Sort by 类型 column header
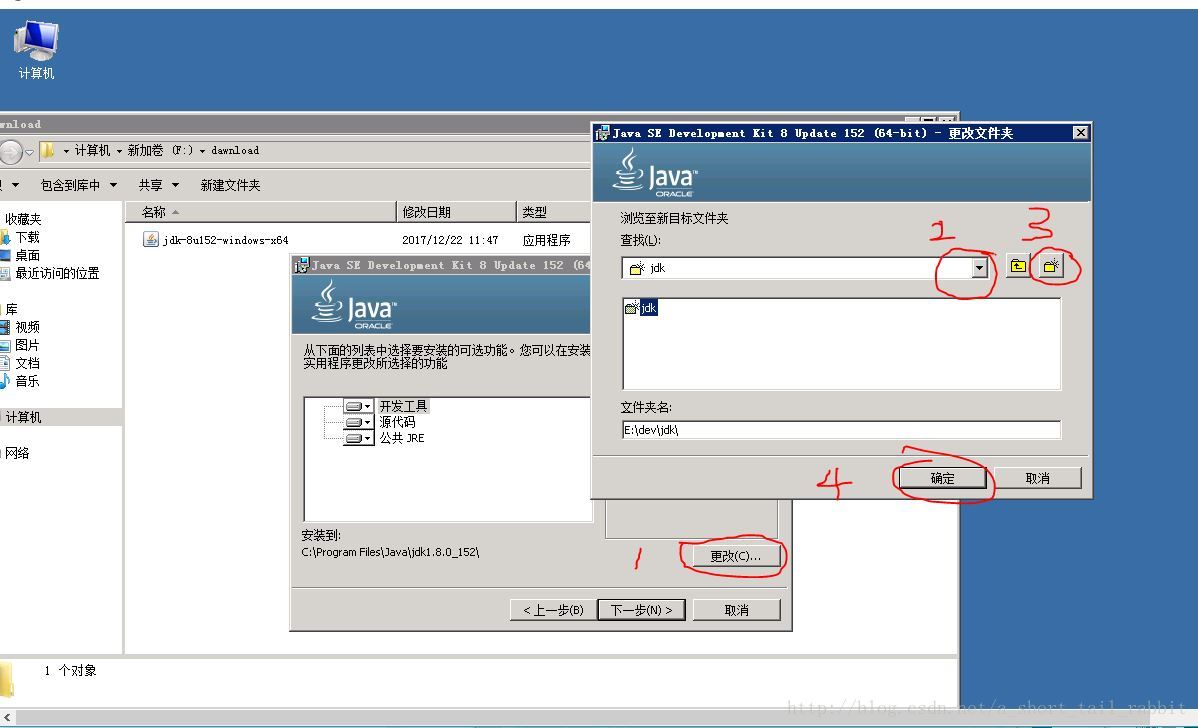The width and height of the screenshot is (1198, 728). 554,212
